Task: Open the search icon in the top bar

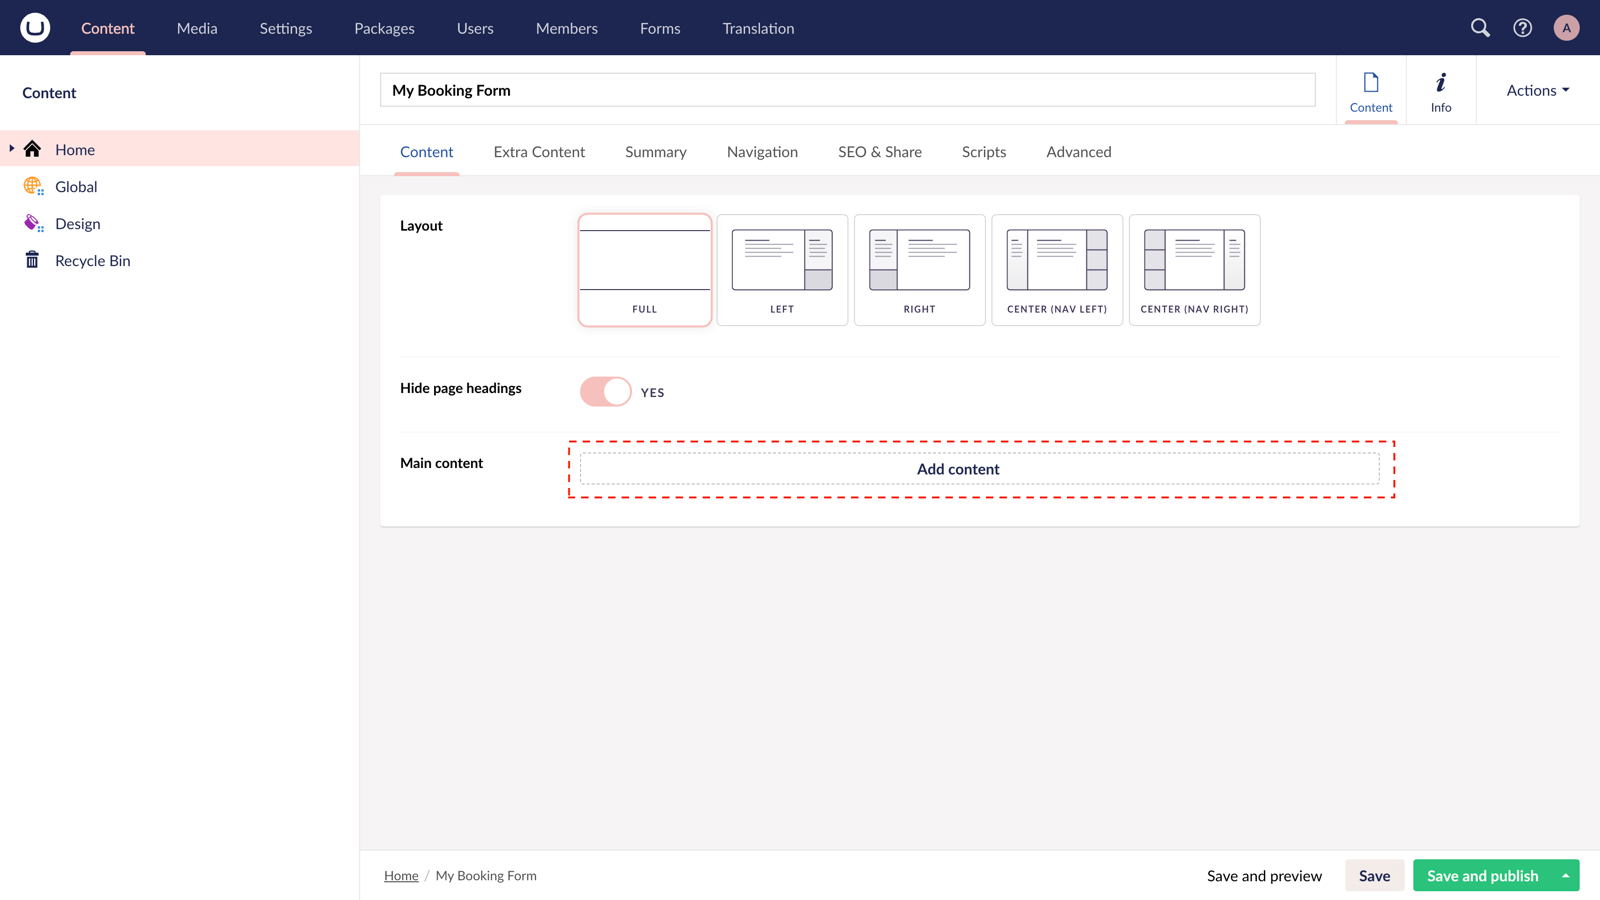Action: click(x=1480, y=28)
